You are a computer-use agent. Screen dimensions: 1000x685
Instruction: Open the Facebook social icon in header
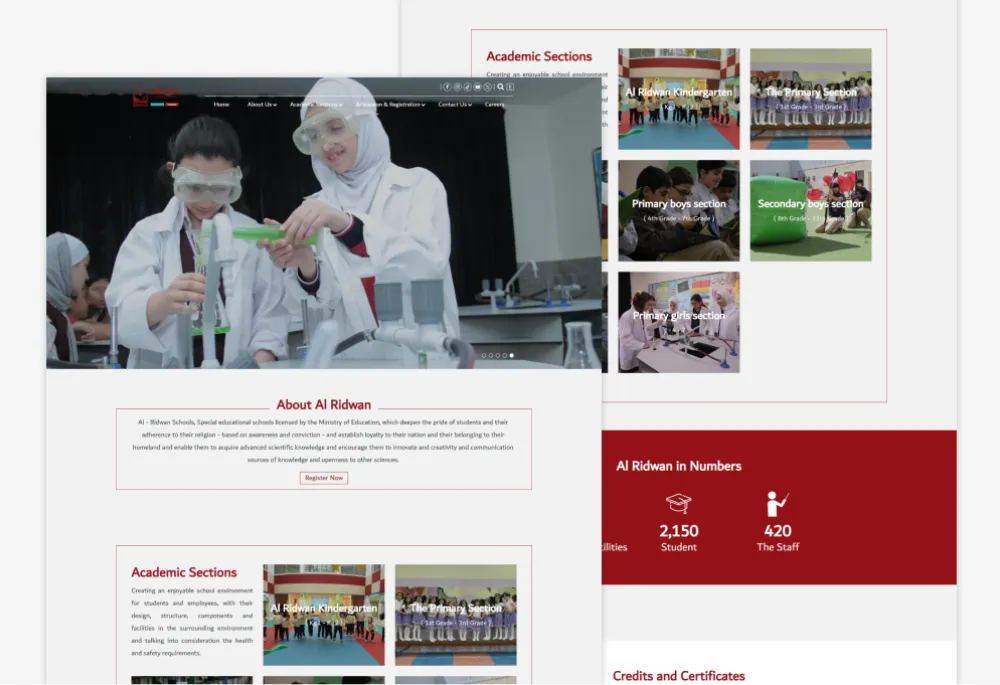(x=447, y=87)
